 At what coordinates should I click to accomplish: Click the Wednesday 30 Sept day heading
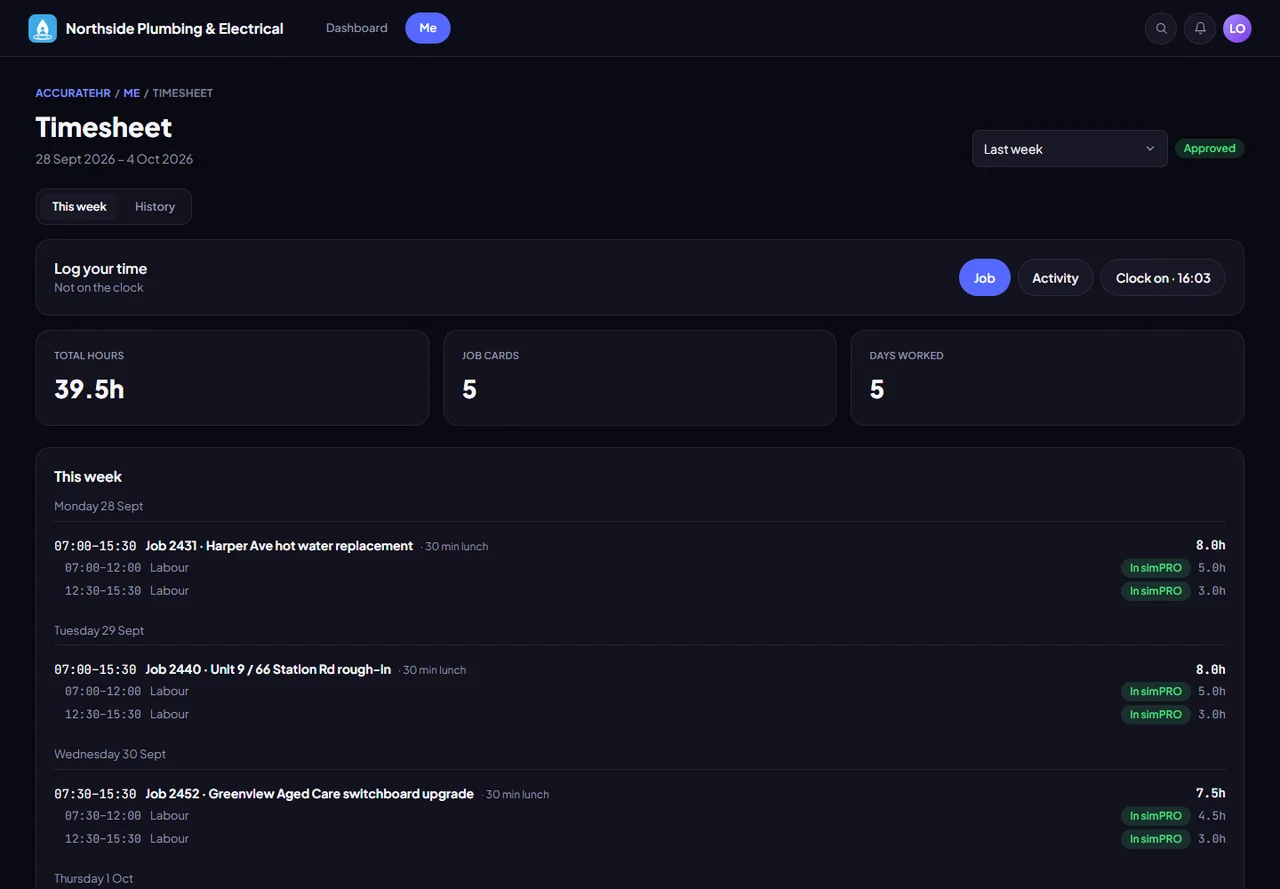(x=110, y=754)
